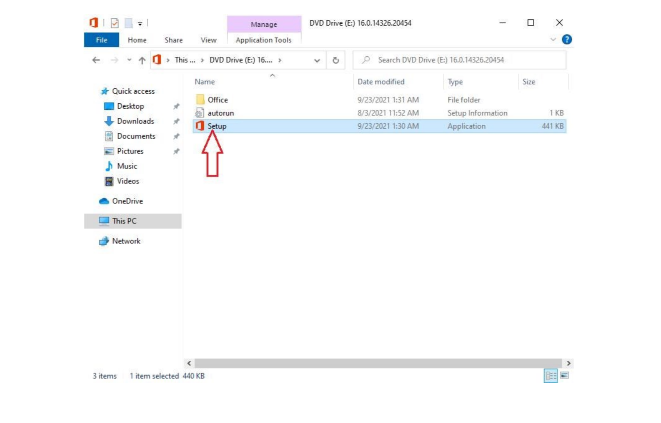The height and width of the screenshot is (423, 661).
Task: Click DVD Drive (E:) breadcrumb segment
Action: coord(241,60)
